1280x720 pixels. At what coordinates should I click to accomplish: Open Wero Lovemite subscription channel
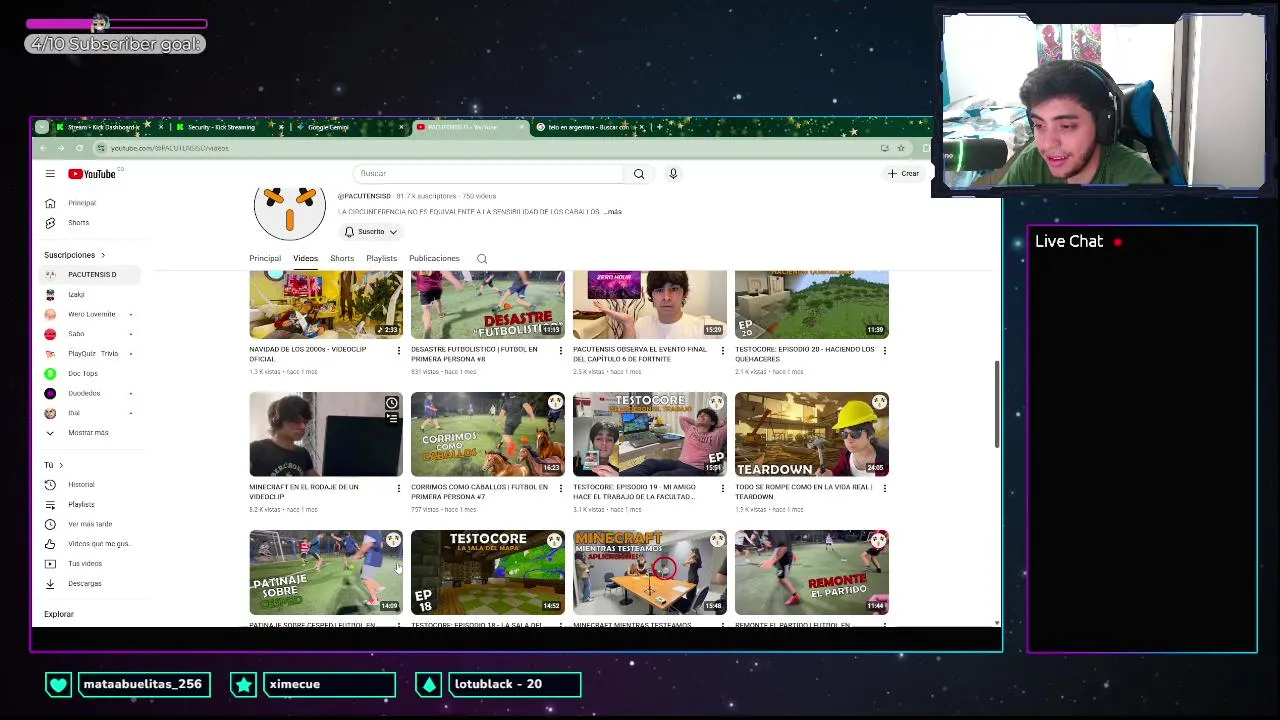(x=93, y=314)
